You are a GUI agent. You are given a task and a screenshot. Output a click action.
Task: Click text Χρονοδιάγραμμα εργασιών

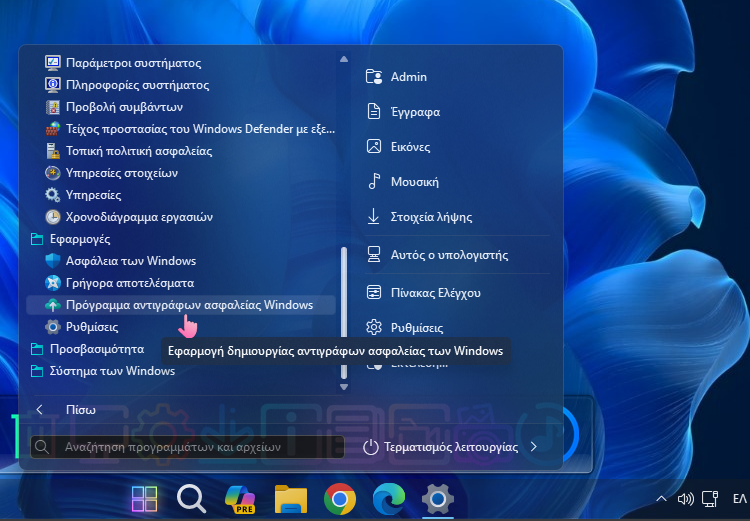(139, 217)
